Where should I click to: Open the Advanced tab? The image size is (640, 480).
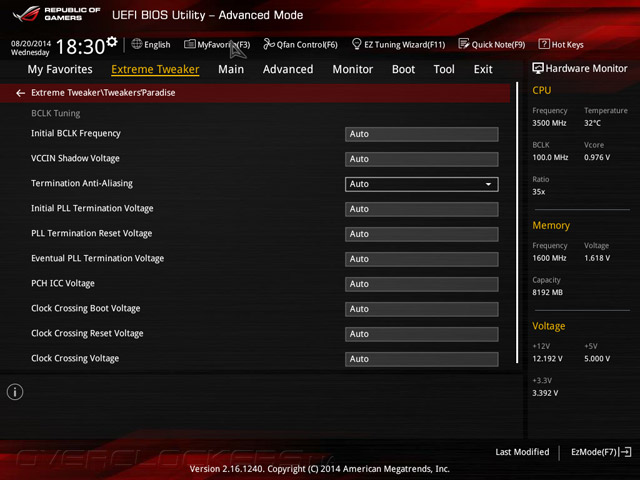click(288, 69)
